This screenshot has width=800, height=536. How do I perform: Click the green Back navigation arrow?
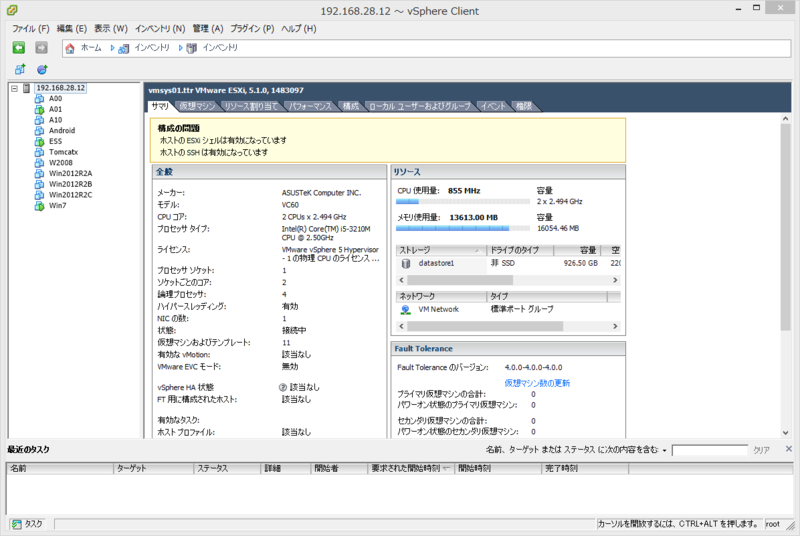pyautogui.click(x=19, y=47)
